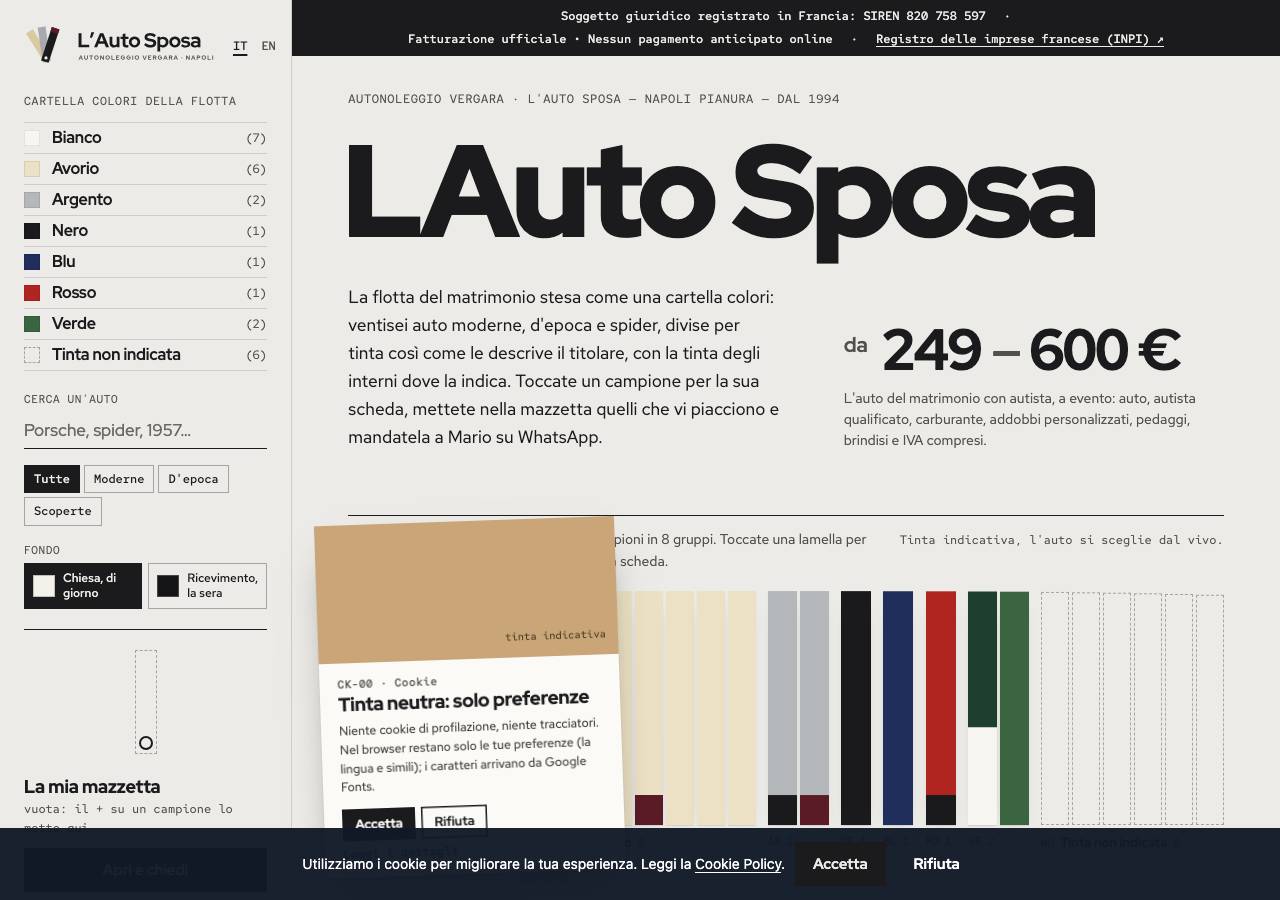Set background to 'Chiesa, di giorno'
The height and width of the screenshot is (900, 1280).
(x=83, y=586)
